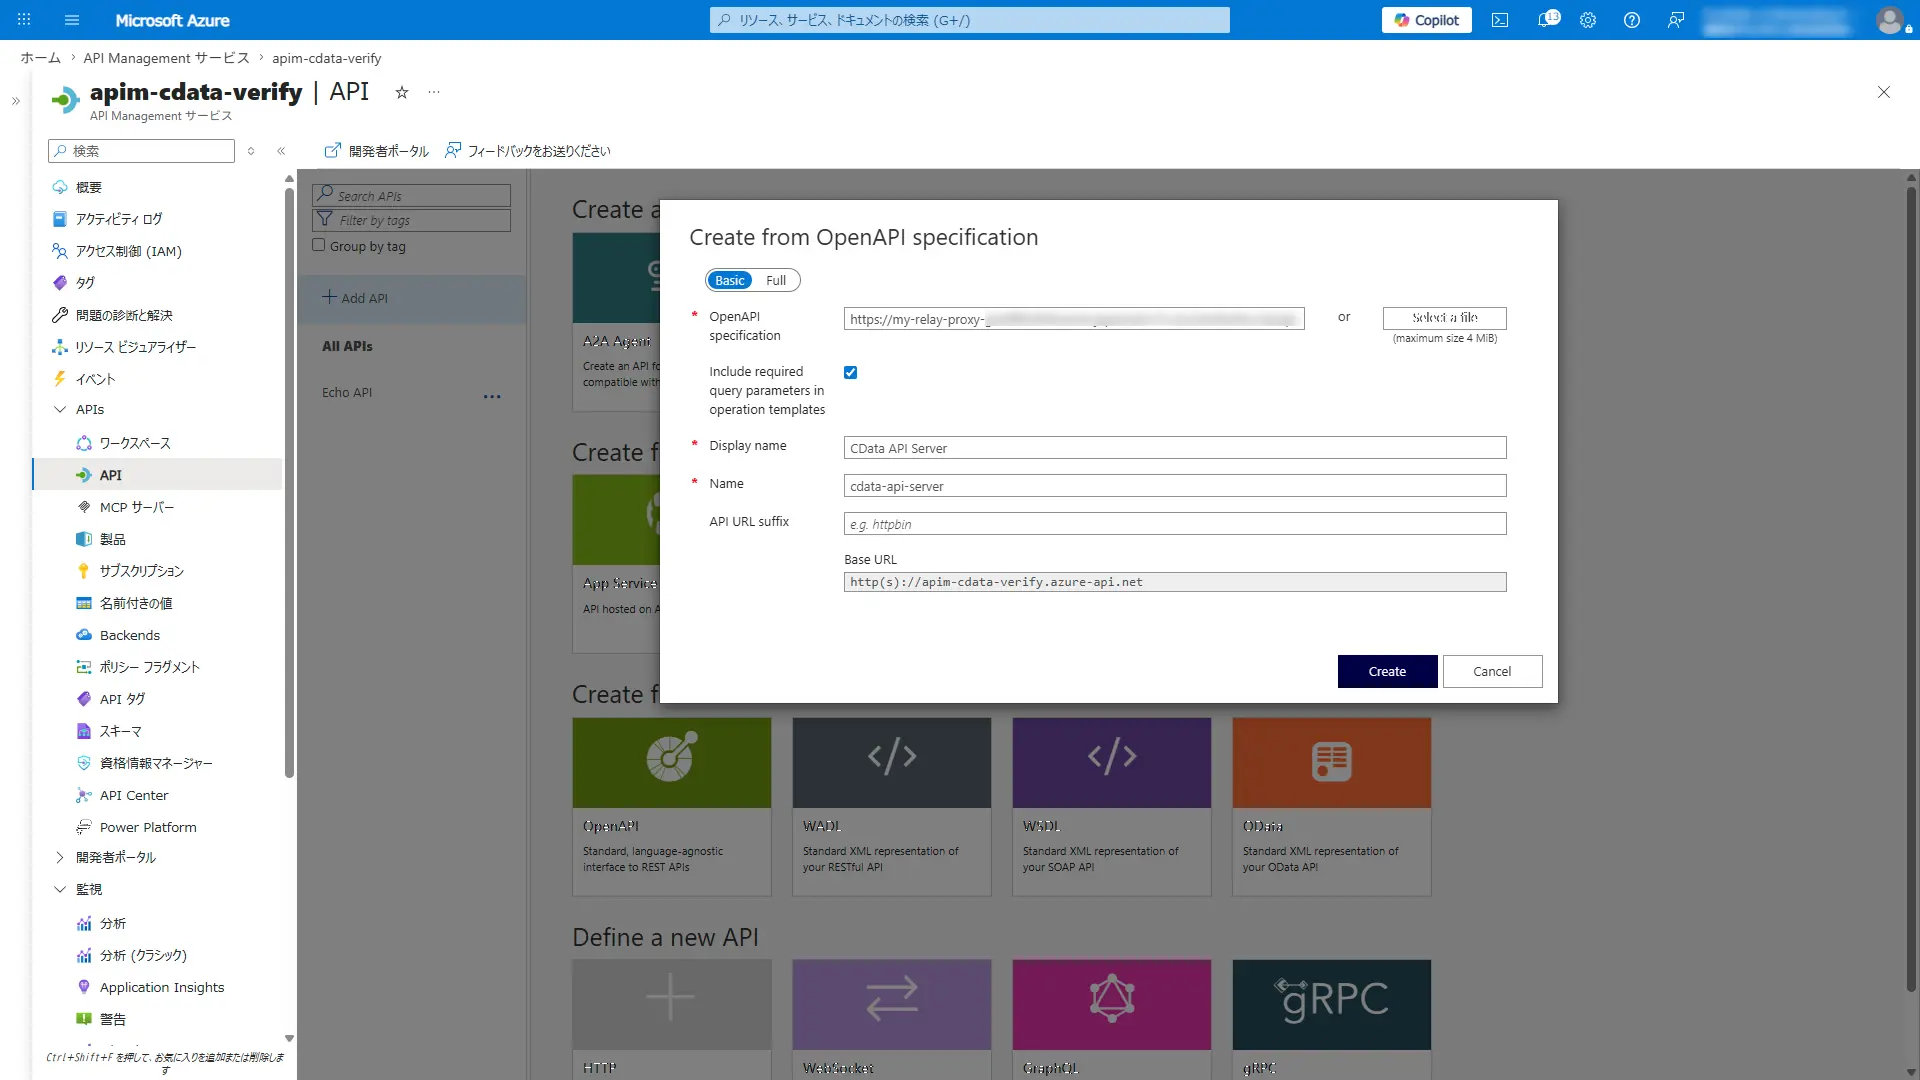This screenshot has width=1920, height=1080.
Task: Open アクセス制御 (IAM) in the sidebar
Action: click(x=128, y=251)
